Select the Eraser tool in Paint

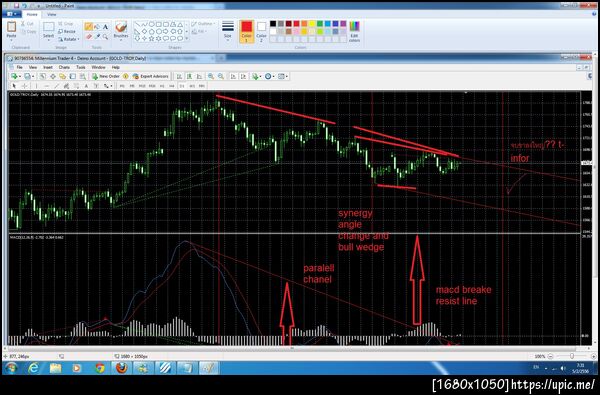(88, 37)
